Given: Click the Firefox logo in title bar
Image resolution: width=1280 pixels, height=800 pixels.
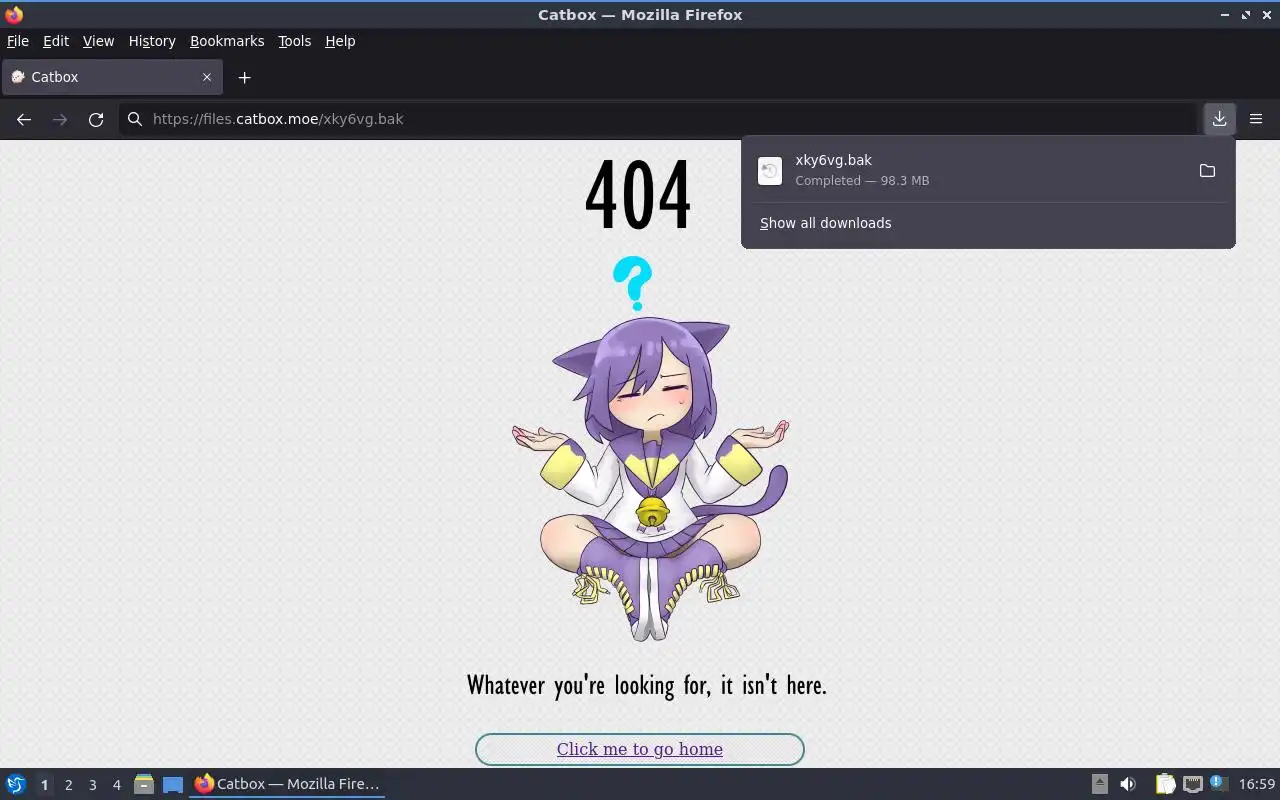Looking at the screenshot, I should click(x=13, y=15).
